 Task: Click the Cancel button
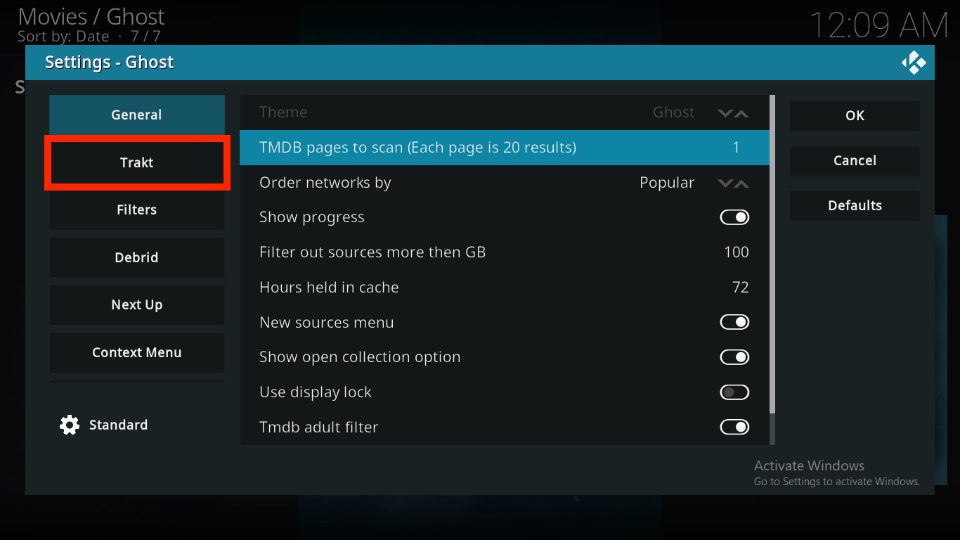(855, 160)
